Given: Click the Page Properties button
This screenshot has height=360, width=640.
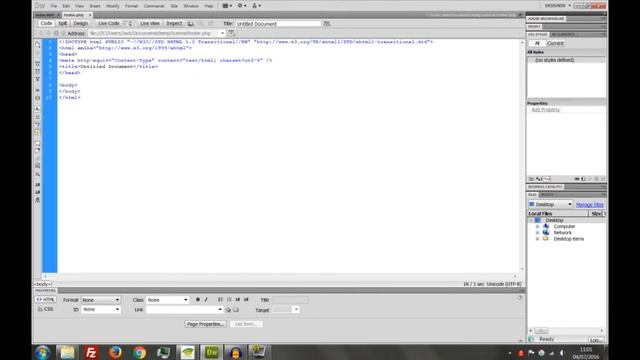Looking at the screenshot, I should tap(205, 324).
